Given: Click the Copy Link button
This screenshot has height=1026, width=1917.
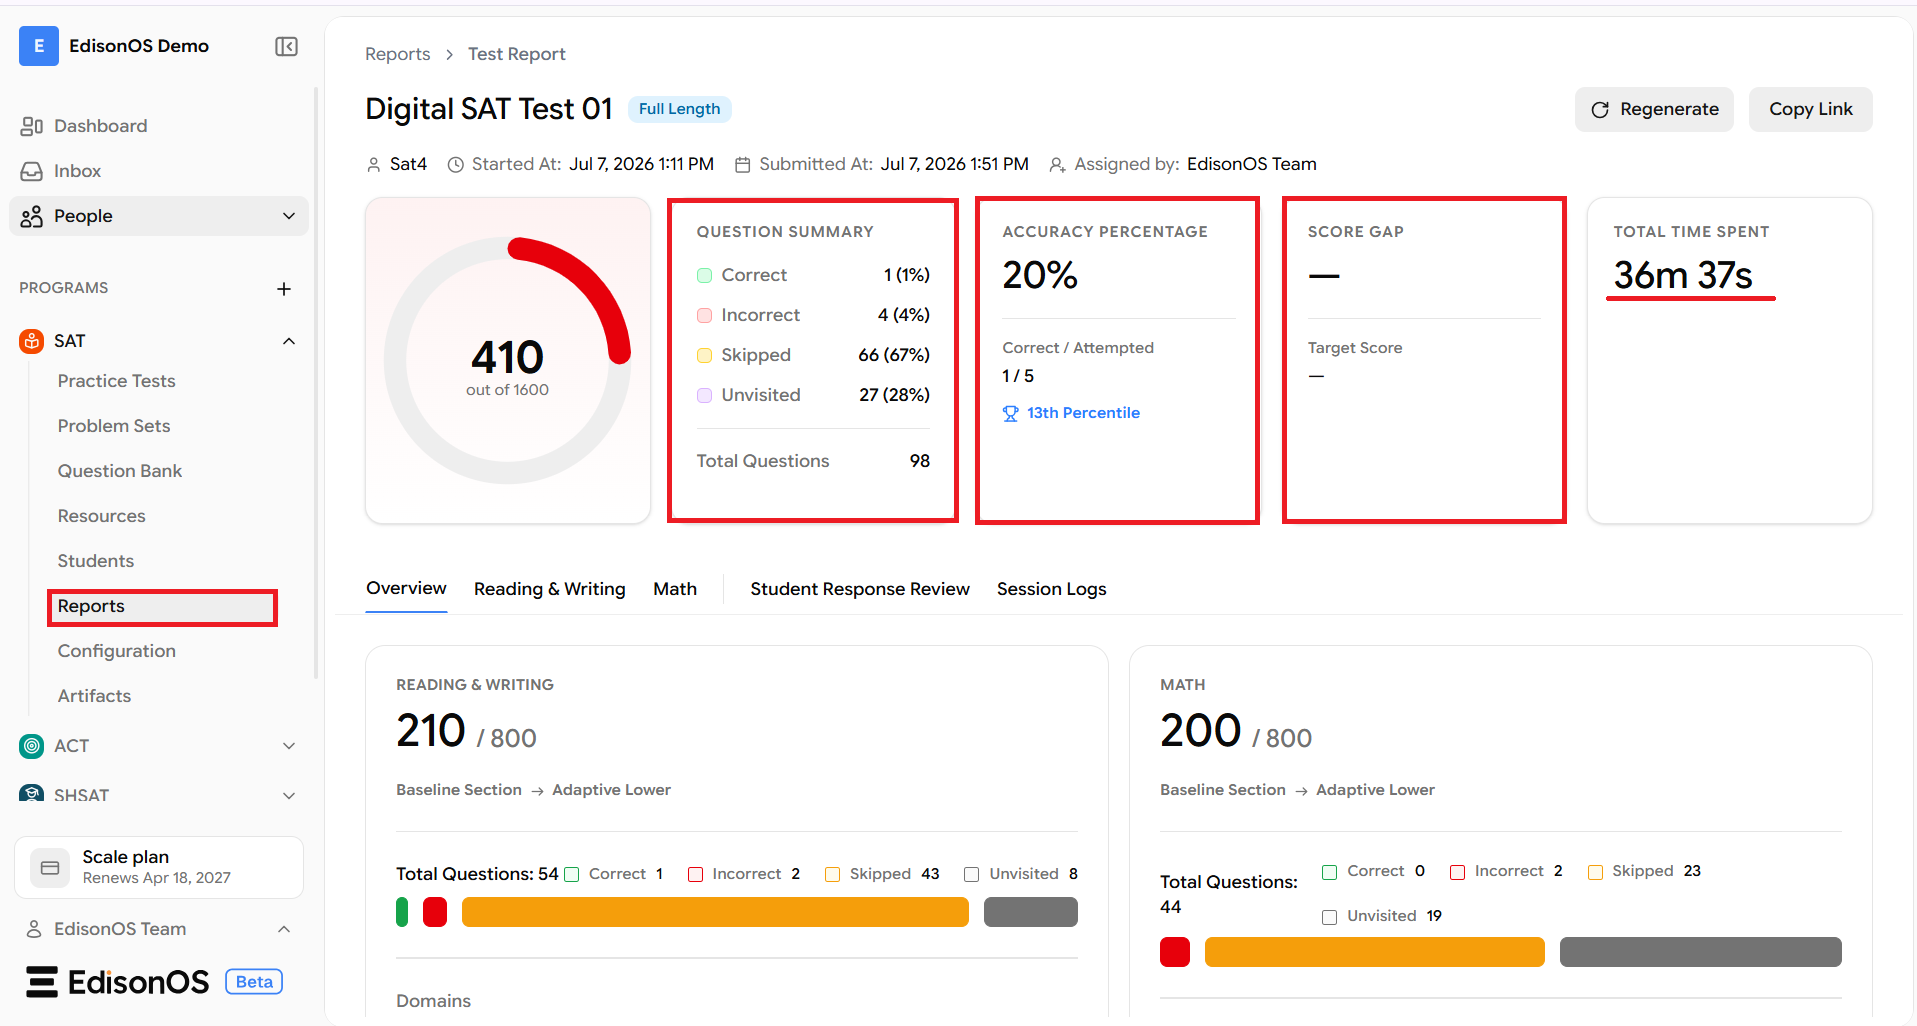Looking at the screenshot, I should click(1810, 109).
